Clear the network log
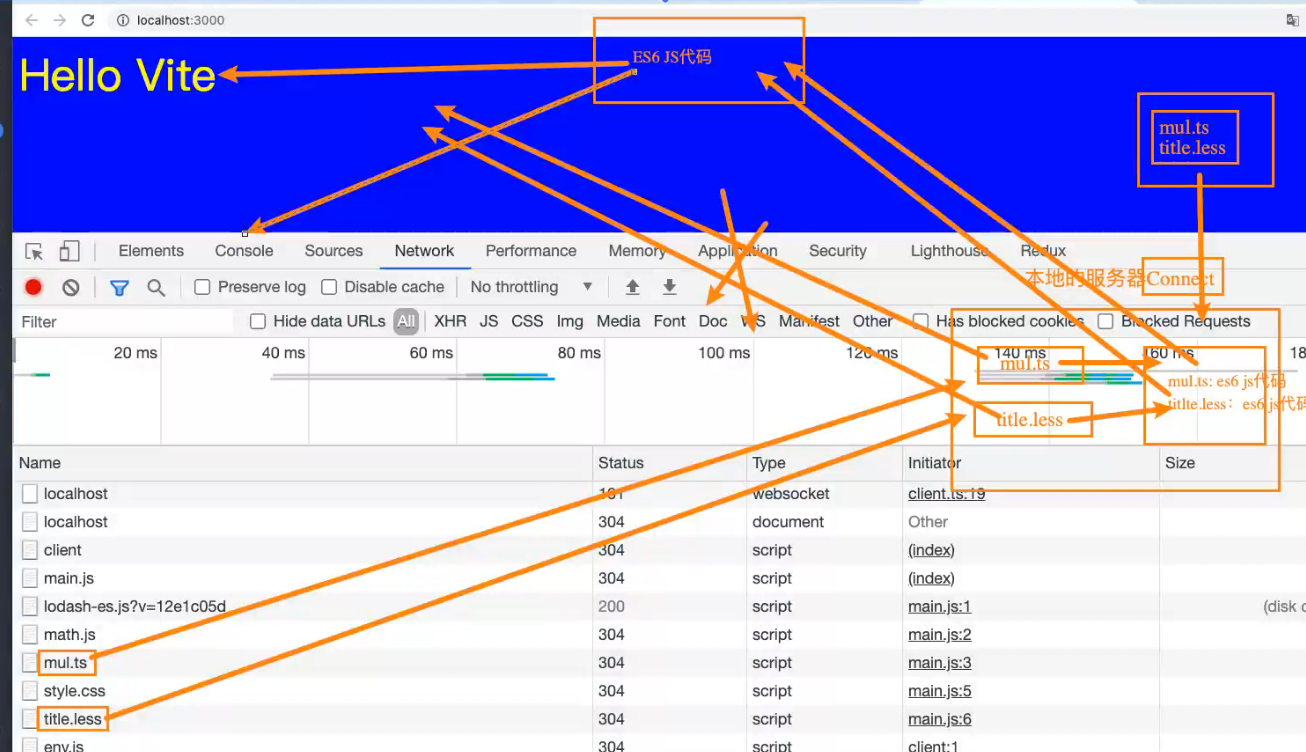Image resolution: width=1306 pixels, height=752 pixels. pyautogui.click(x=70, y=287)
